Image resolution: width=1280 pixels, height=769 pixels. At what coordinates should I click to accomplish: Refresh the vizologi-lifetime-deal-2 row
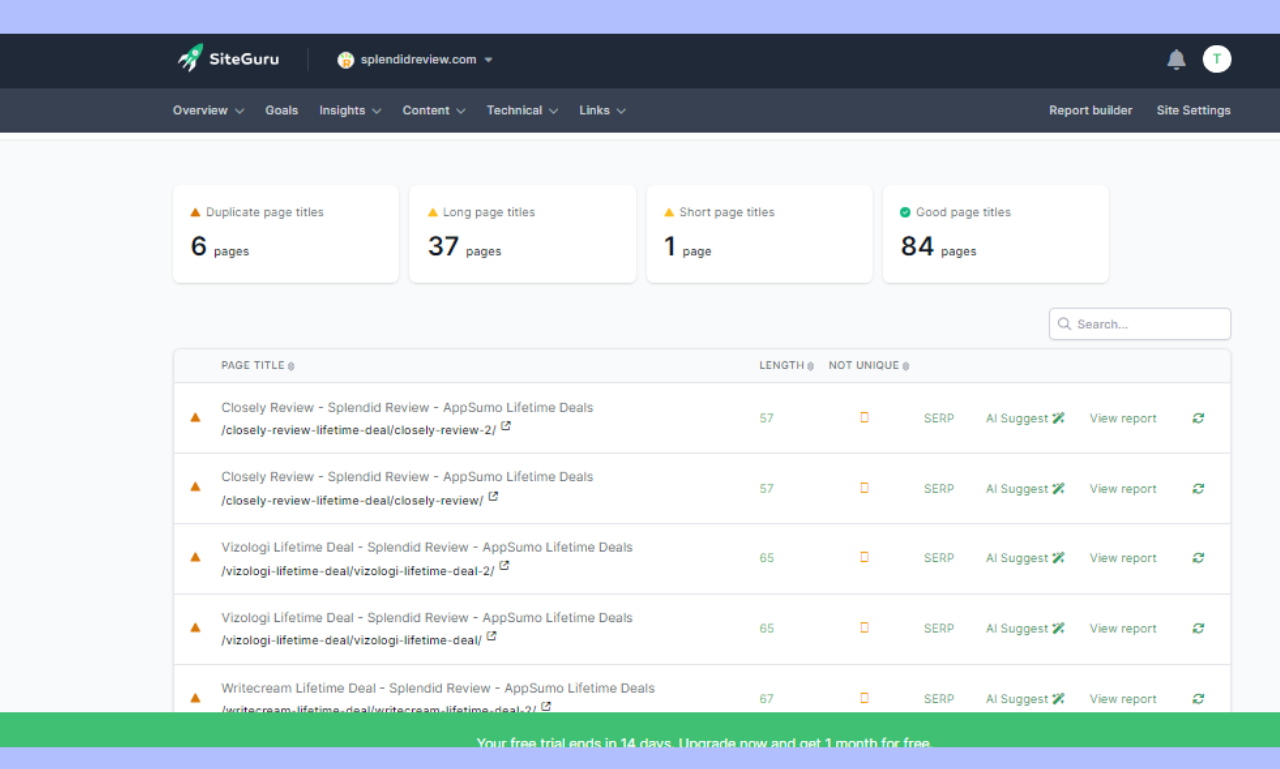[x=1198, y=558]
